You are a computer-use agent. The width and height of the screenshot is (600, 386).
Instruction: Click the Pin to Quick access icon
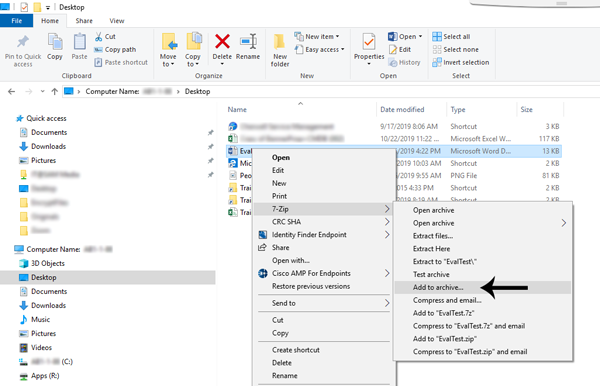(x=23, y=41)
